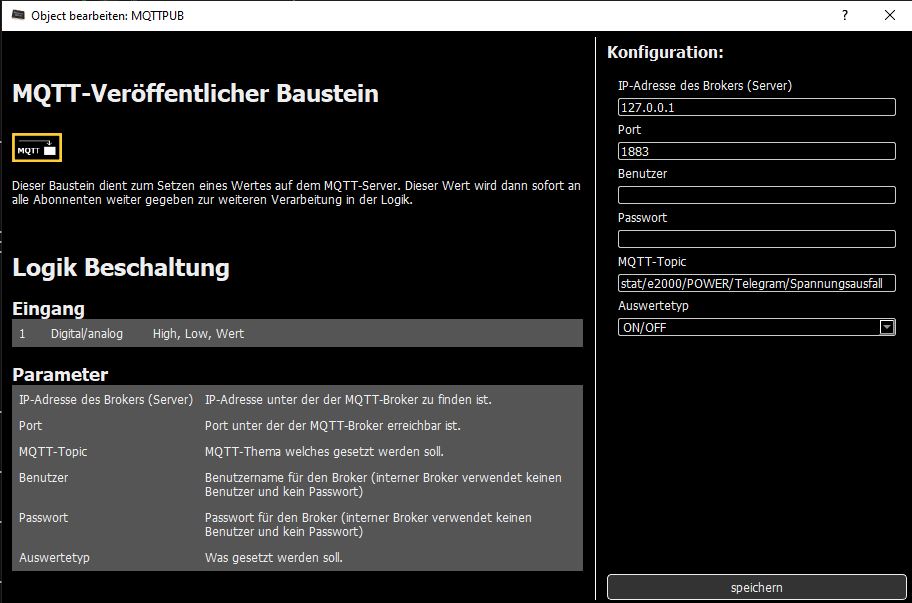
Task: Click the empty Passwort input field
Action: point(756,239)
